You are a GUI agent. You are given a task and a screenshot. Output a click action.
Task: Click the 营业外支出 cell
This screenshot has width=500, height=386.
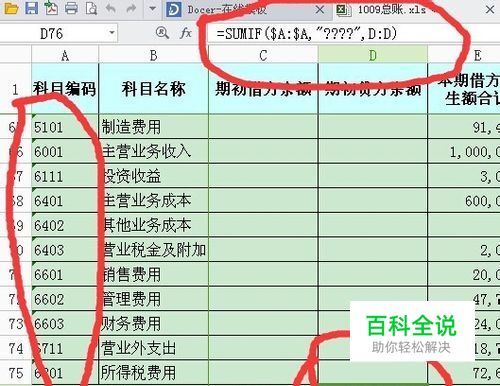point(153,348)
